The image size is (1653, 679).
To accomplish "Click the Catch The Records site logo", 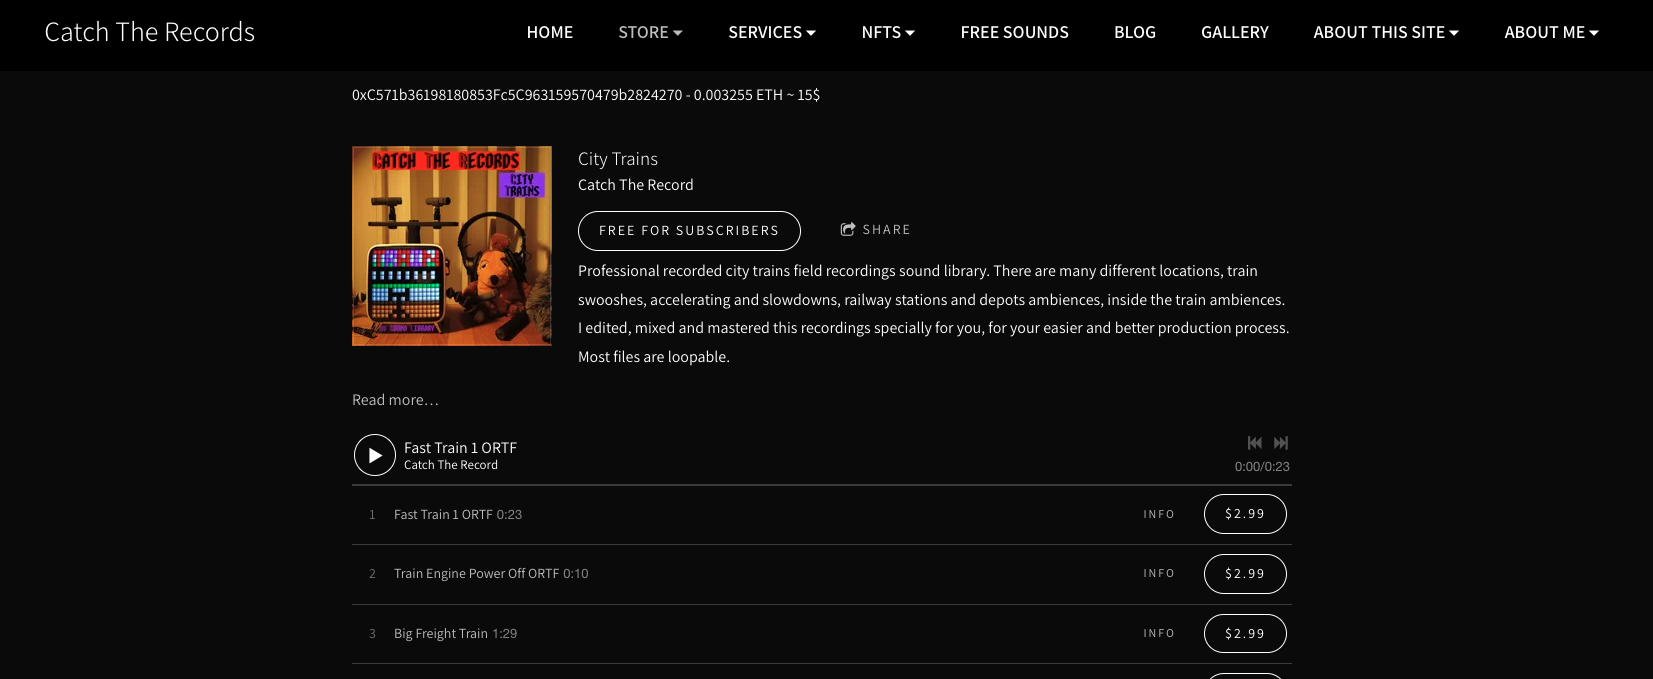I will [x=150, y=32].
